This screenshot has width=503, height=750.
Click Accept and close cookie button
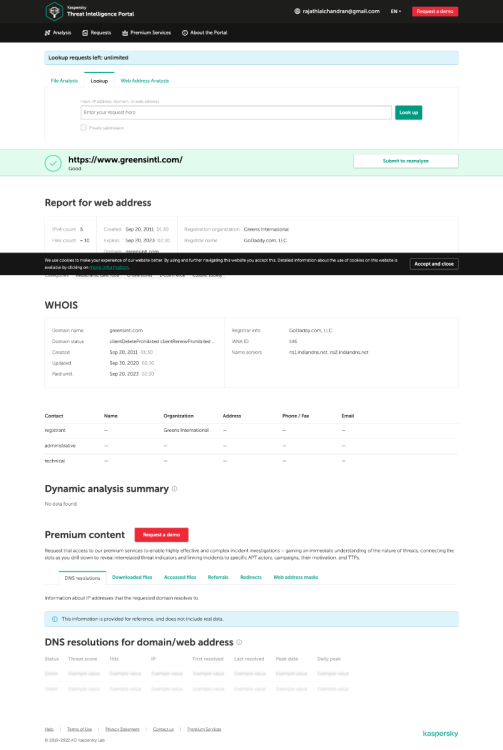(434, 264)
